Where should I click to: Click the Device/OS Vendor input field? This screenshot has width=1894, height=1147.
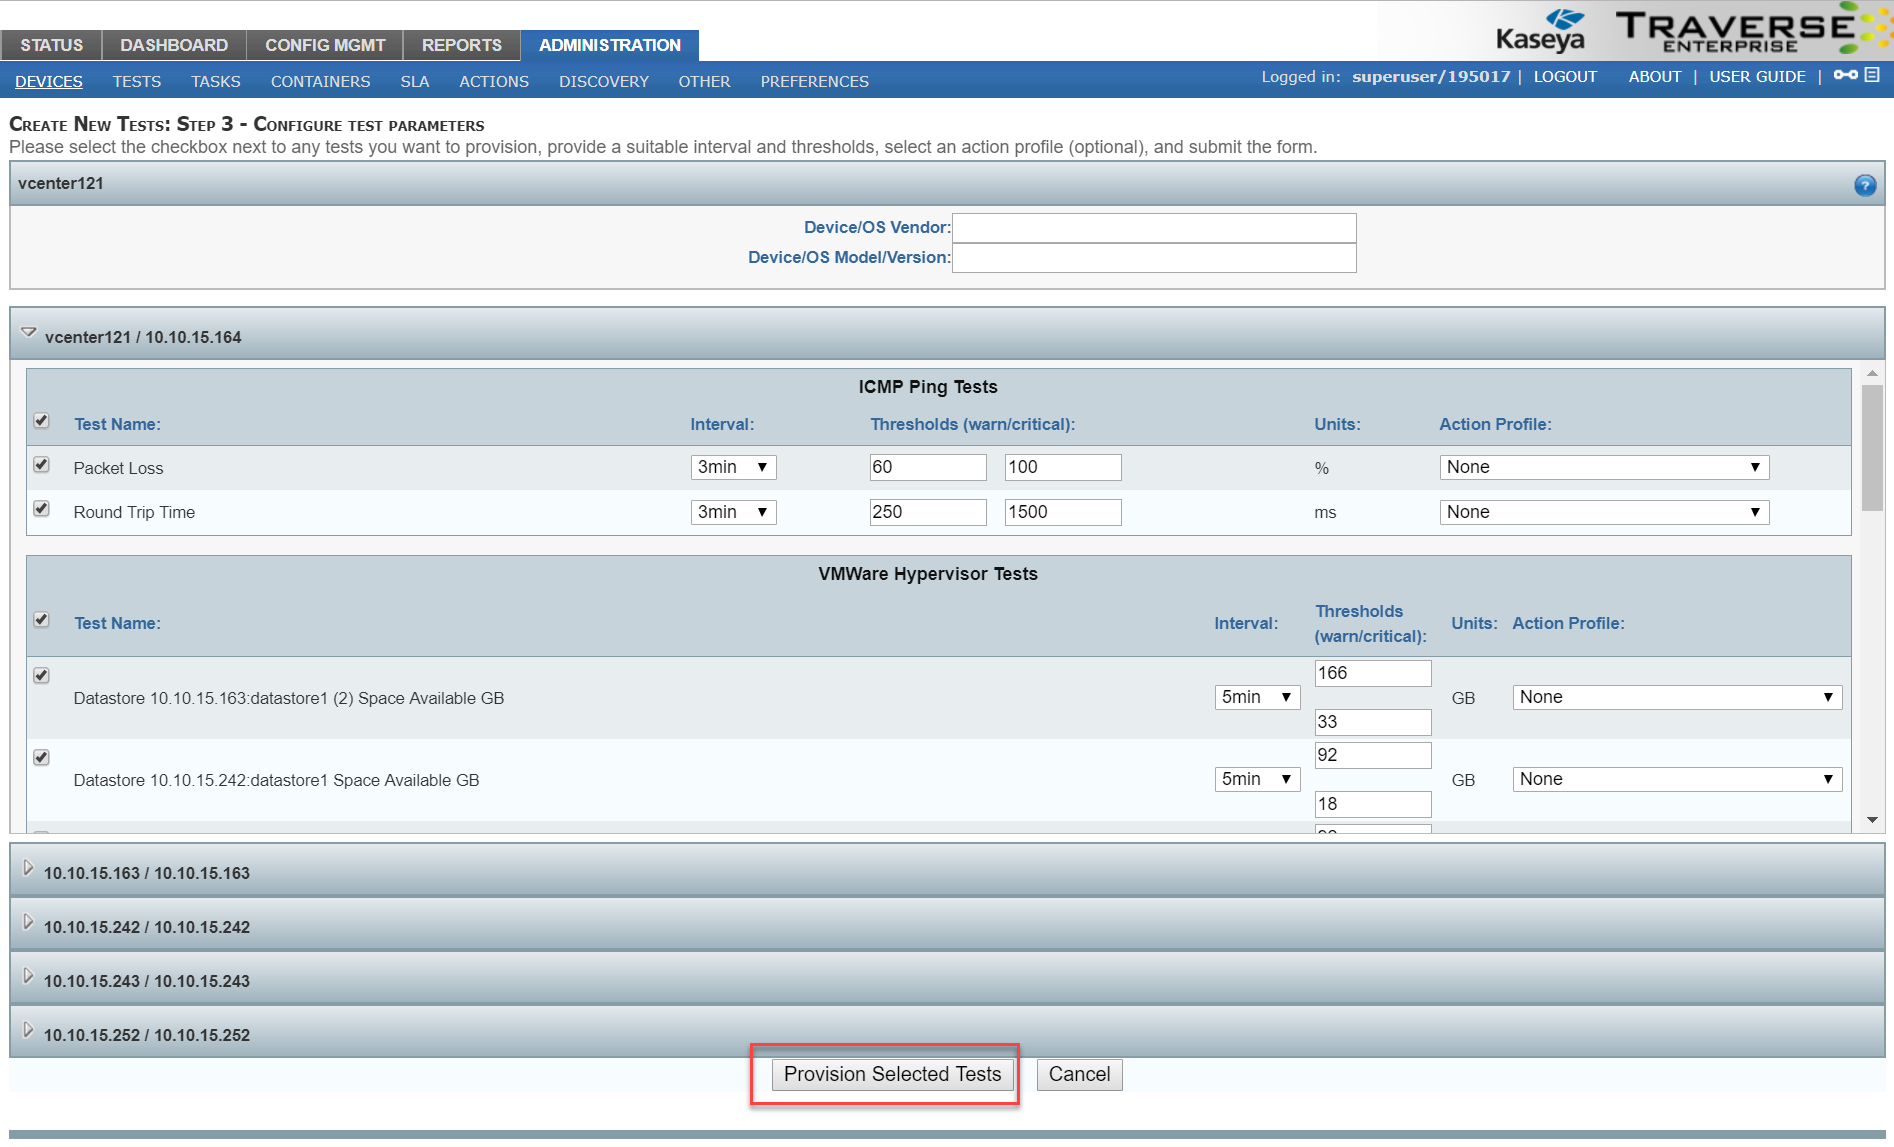1154,228
